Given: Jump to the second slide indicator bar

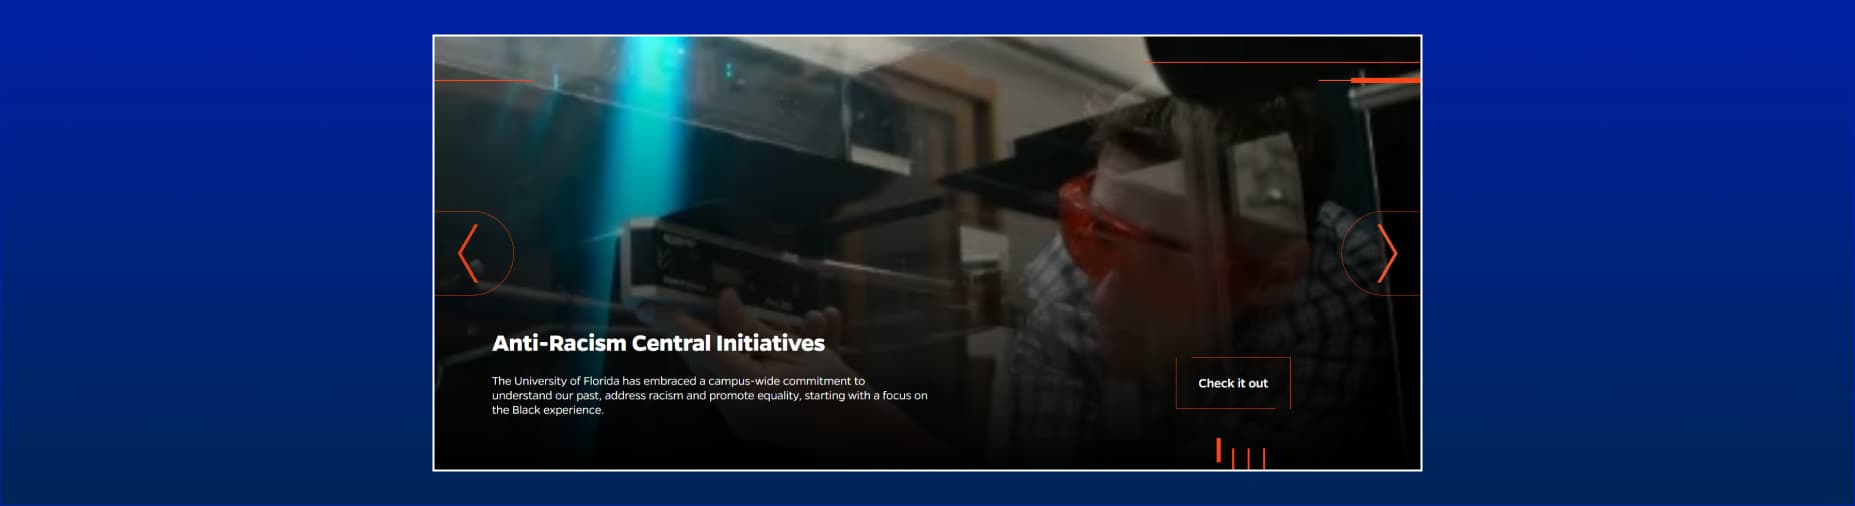Looking at the screenshot, I should click(x=1233, y=458).
